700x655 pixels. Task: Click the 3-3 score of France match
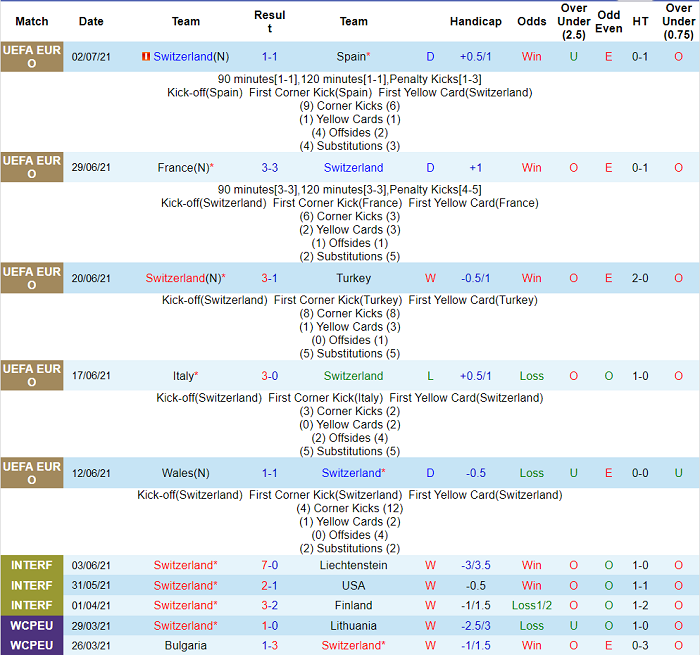270,168
